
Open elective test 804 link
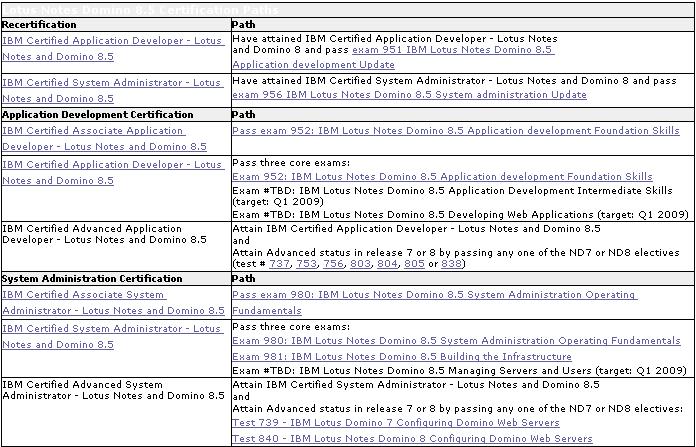point(388,264)
